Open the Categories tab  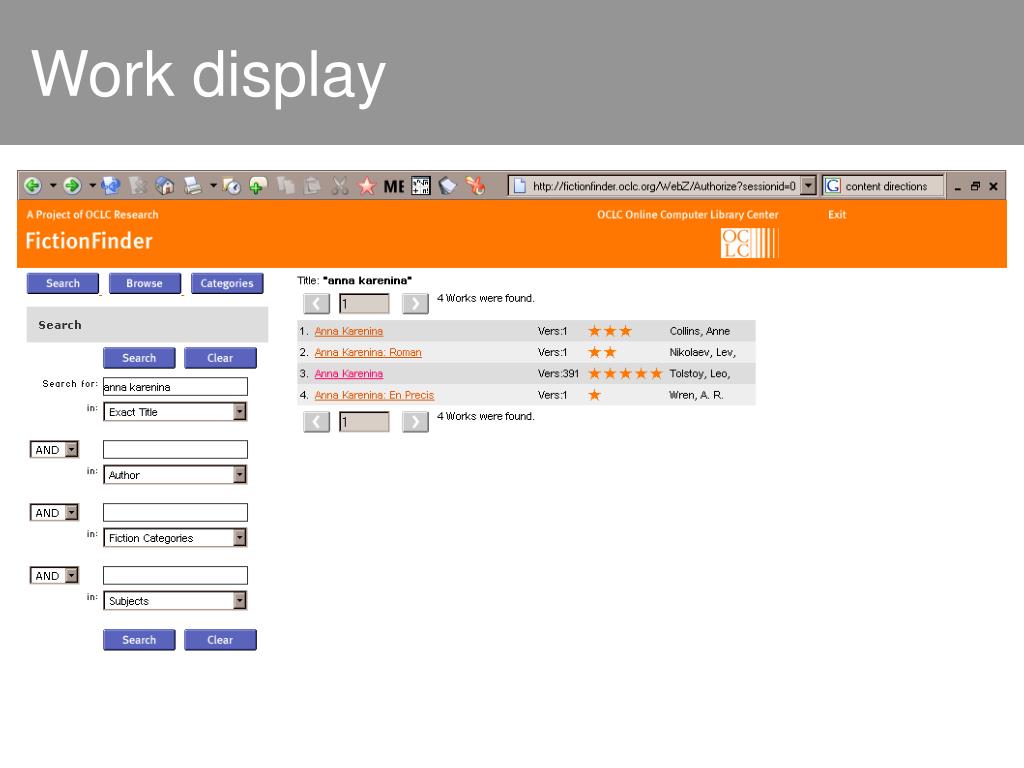click(x=227, y=283)
